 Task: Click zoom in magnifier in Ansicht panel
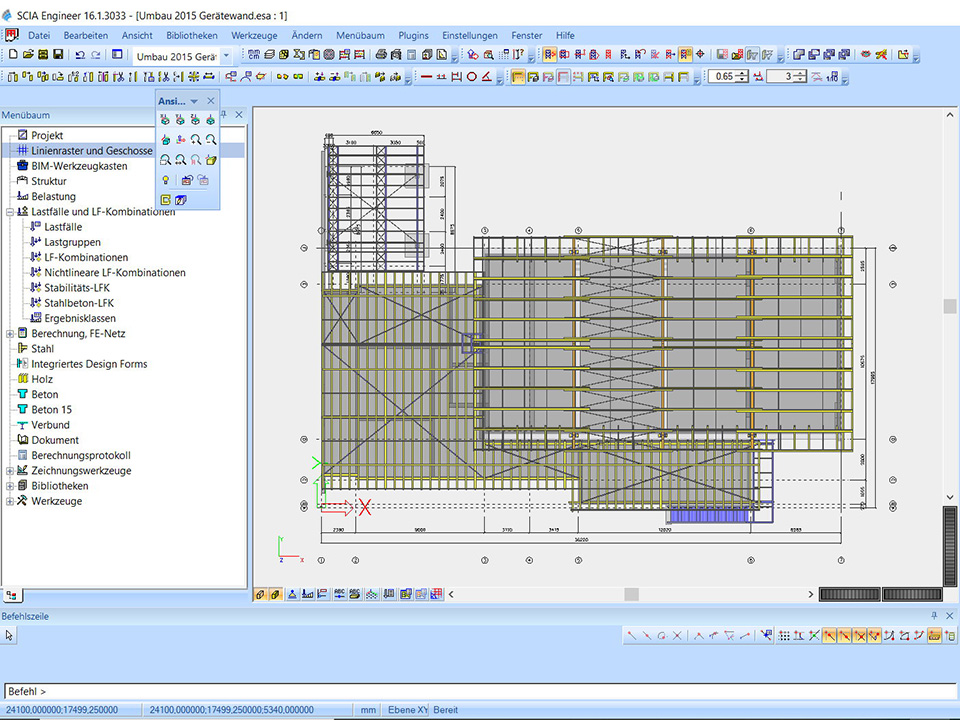[x=196, y=140]
